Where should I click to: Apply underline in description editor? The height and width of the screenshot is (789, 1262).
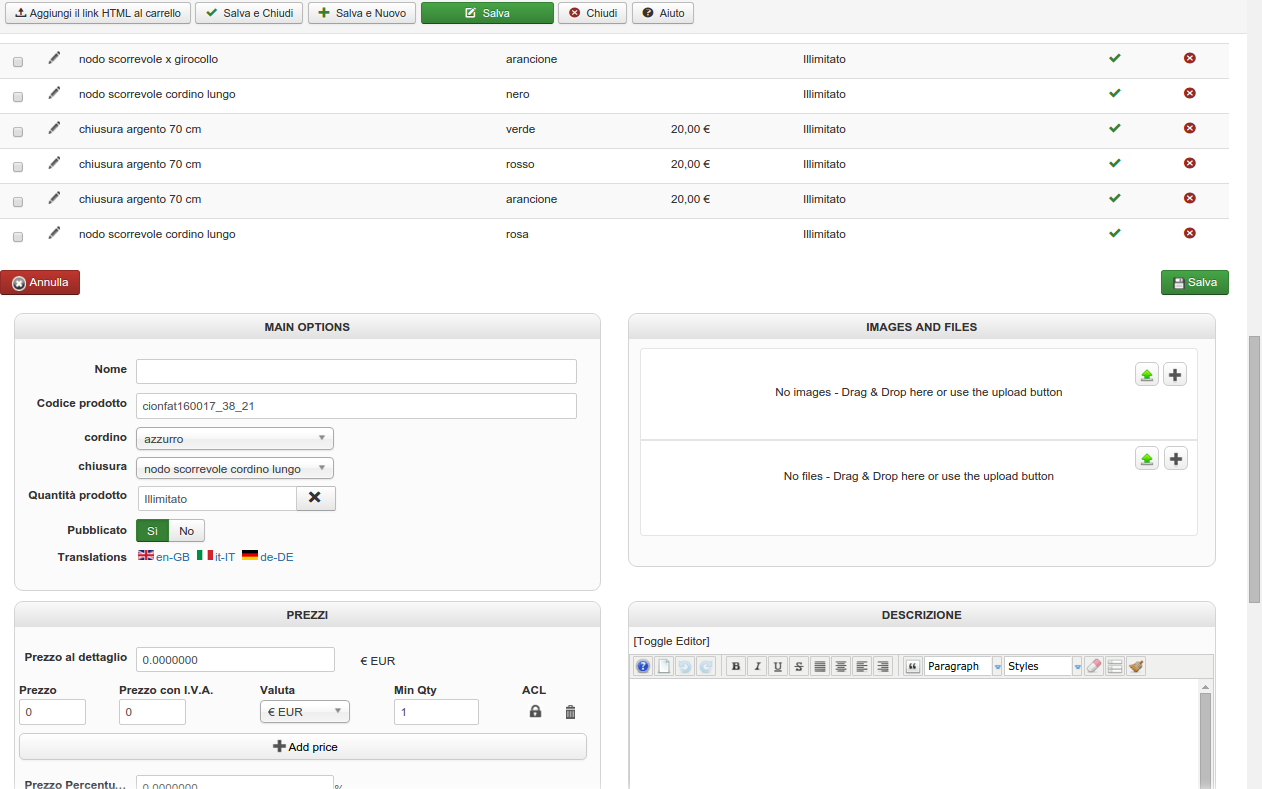click(778, 666)
